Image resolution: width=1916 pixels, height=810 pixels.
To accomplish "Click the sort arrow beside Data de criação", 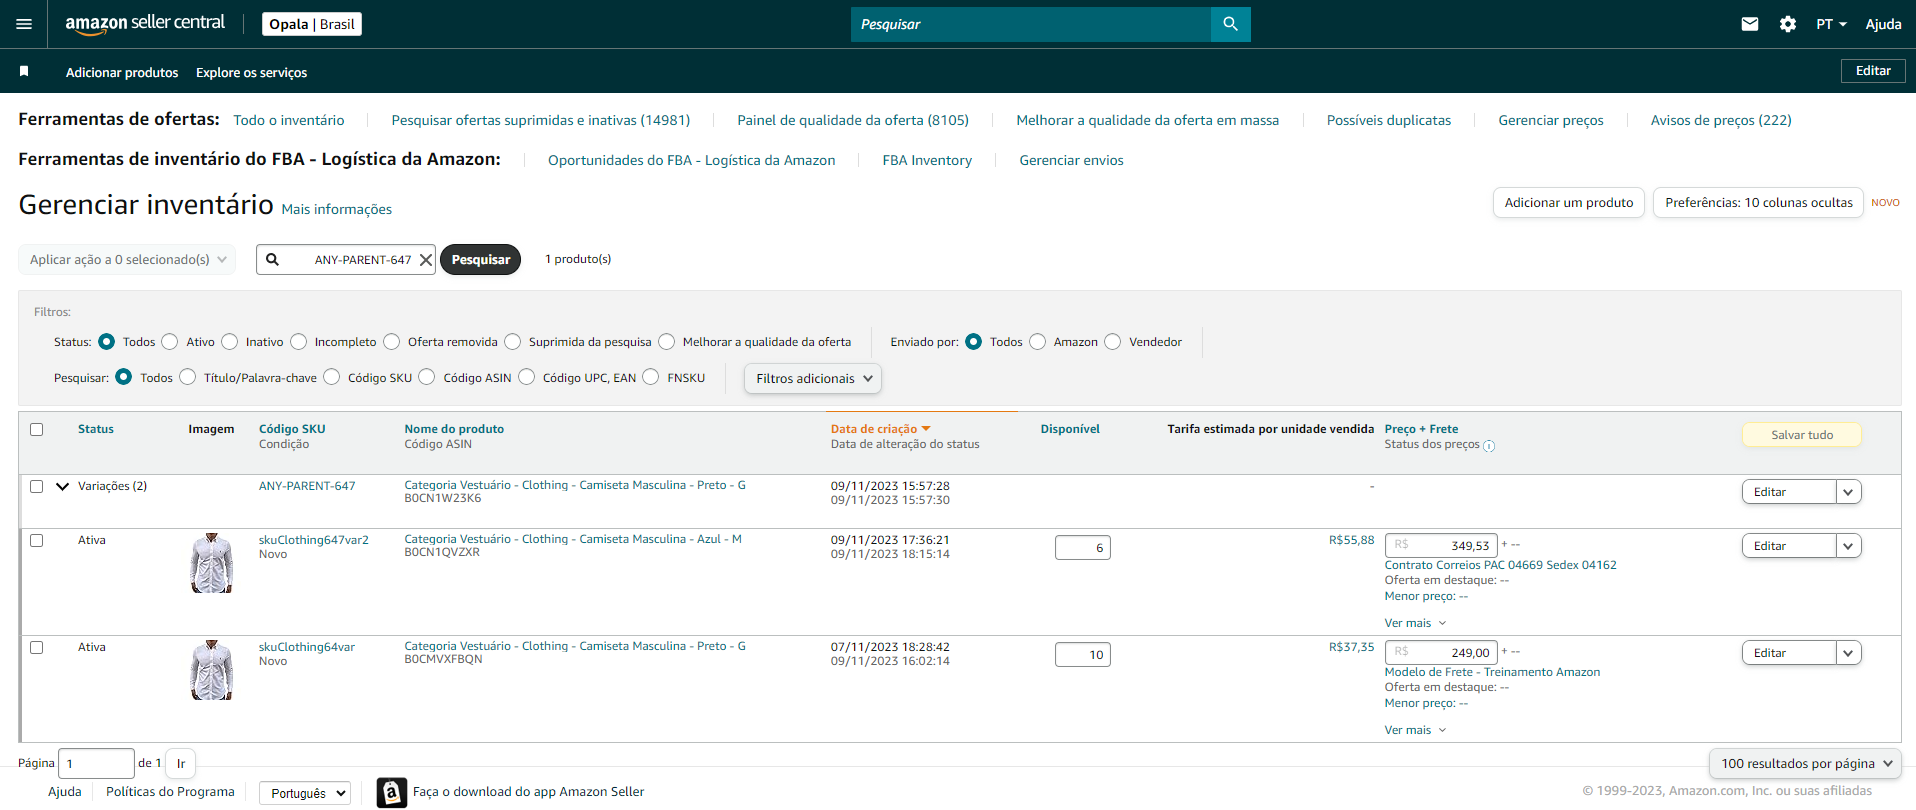I will click(926, 429).
